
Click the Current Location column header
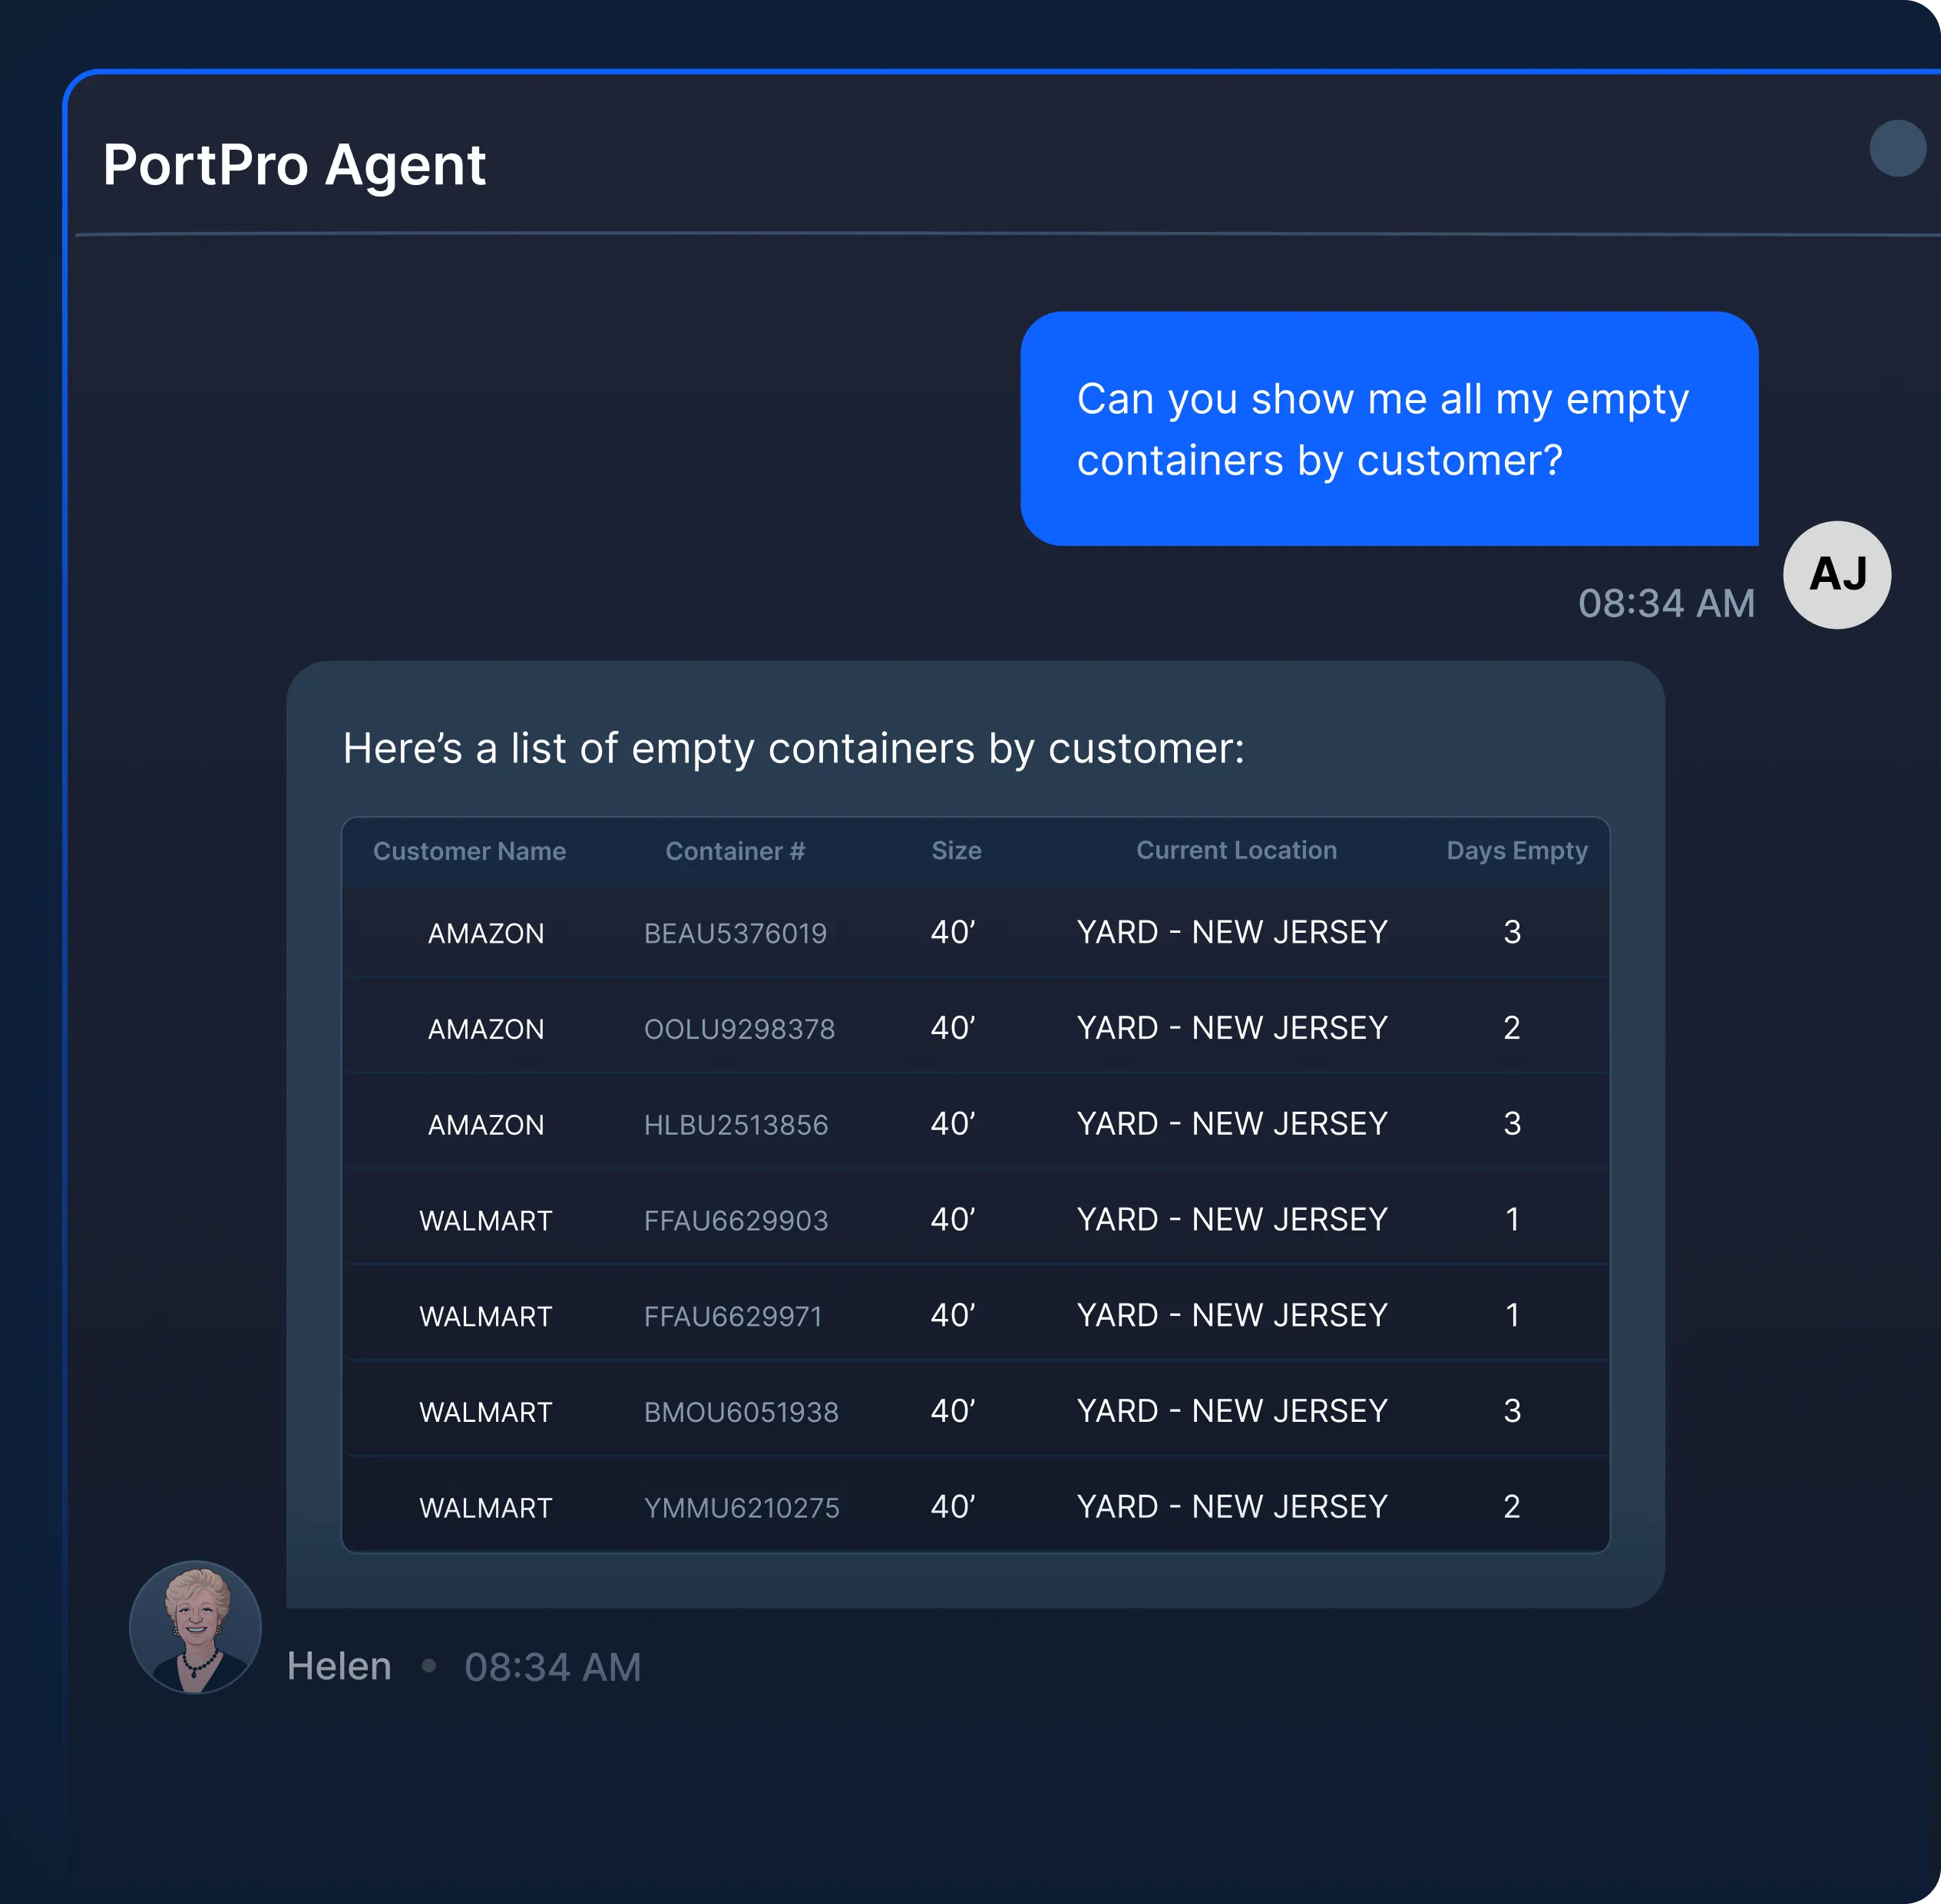[x=1236, y=850]
